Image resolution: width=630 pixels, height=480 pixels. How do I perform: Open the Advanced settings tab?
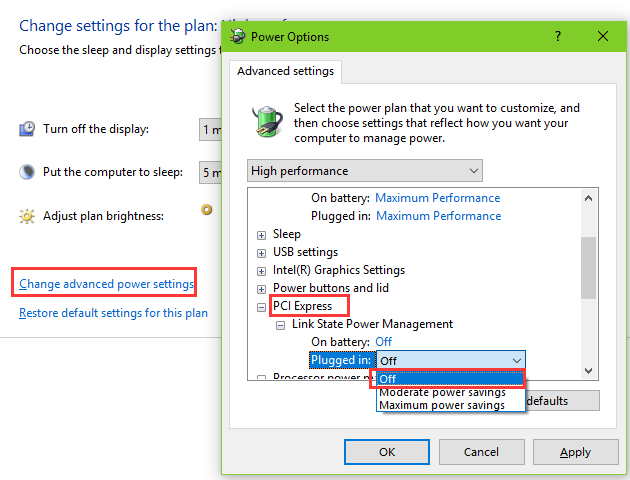click(285, 71)
